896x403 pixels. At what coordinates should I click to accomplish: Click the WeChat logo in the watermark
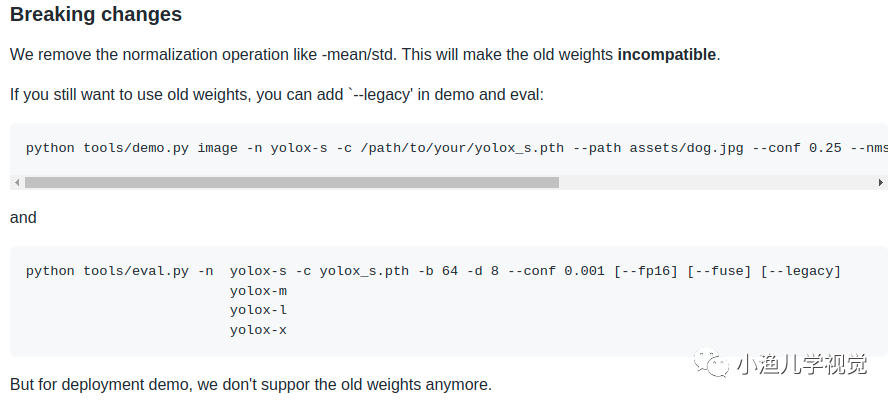tap(711, 362)
